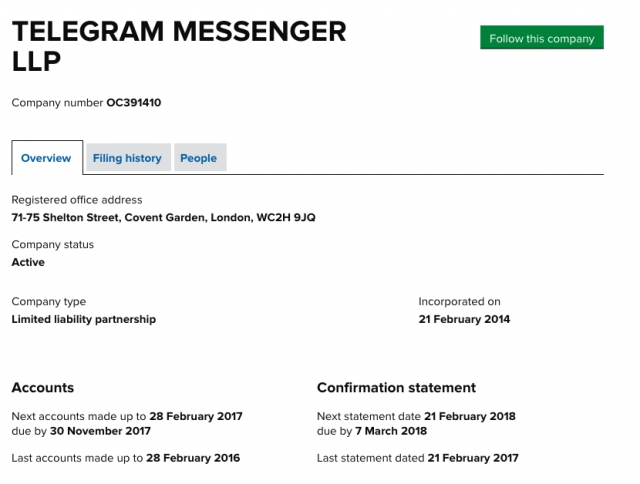
Task: Open the People tab
Action: point(200,158)
